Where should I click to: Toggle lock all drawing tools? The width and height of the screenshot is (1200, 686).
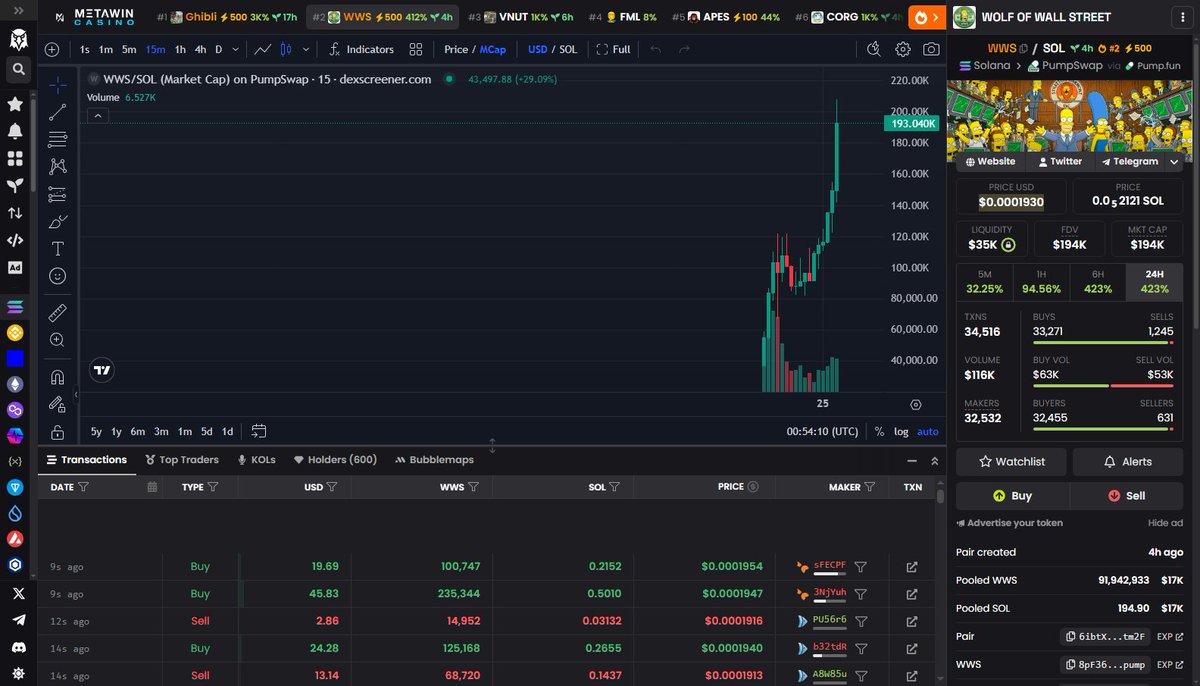coord(57,432)
